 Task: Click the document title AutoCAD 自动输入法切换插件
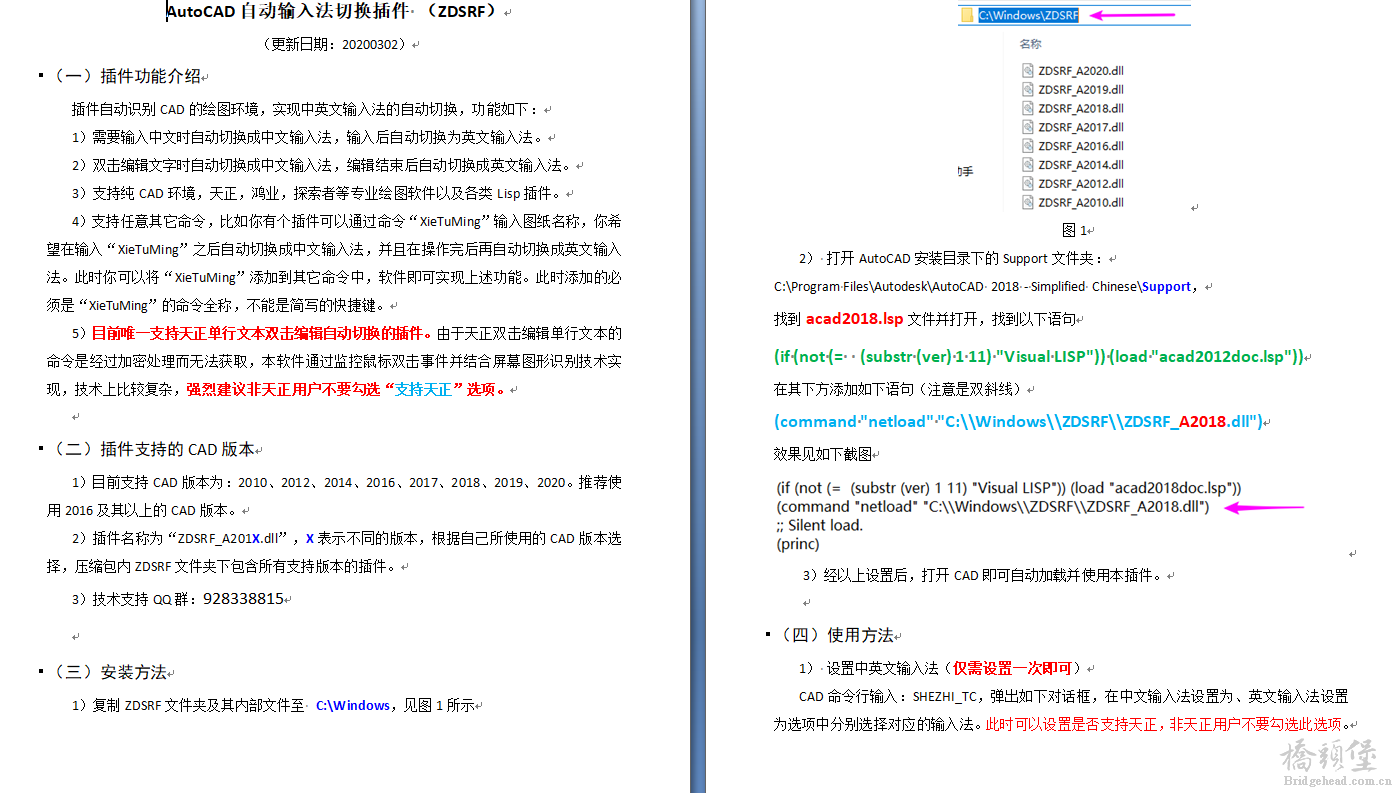[288, 12]
